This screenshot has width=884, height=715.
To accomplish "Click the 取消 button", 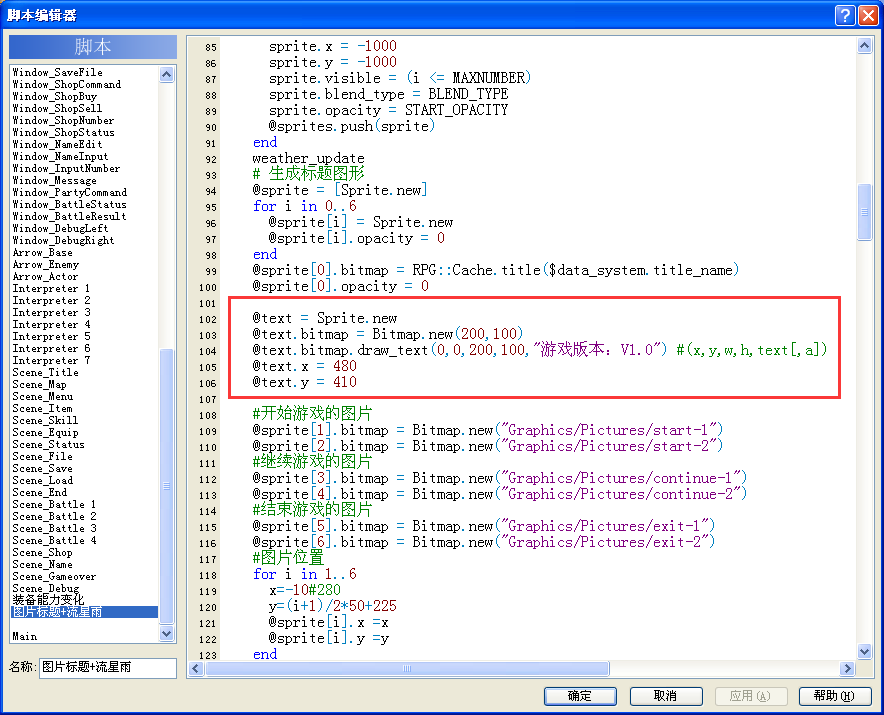I will point(666,696).
